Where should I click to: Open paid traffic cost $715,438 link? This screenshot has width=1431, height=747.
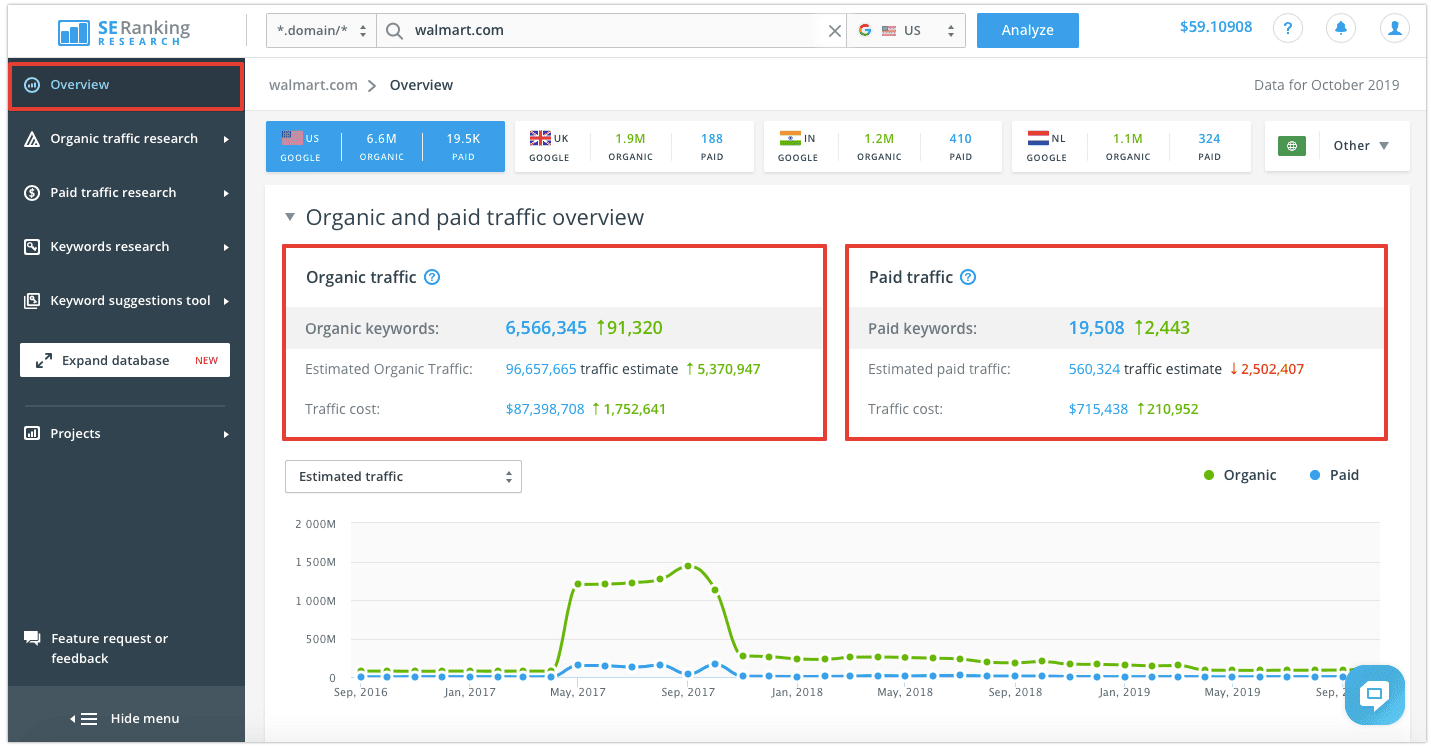(1098, 409)
